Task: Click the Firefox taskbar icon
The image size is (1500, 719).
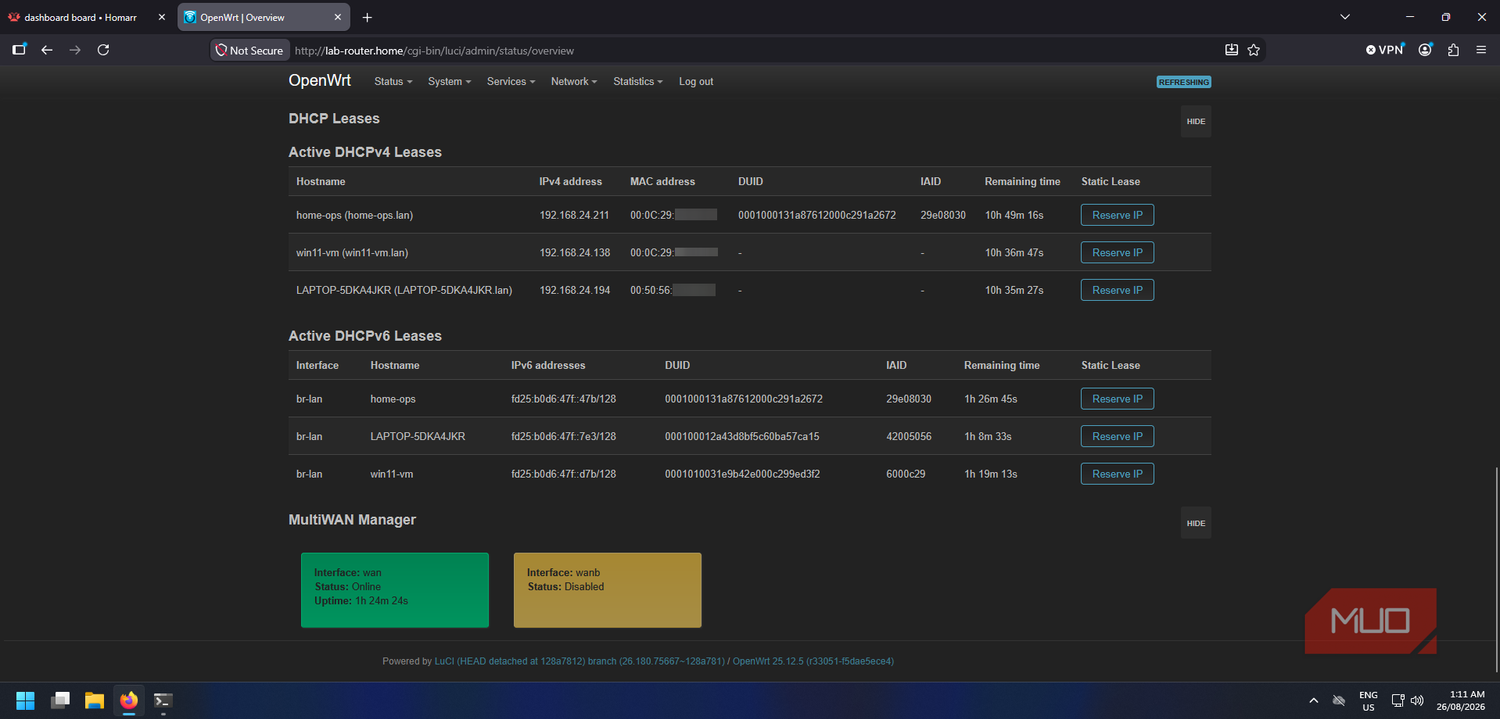Action: (128, 700)
